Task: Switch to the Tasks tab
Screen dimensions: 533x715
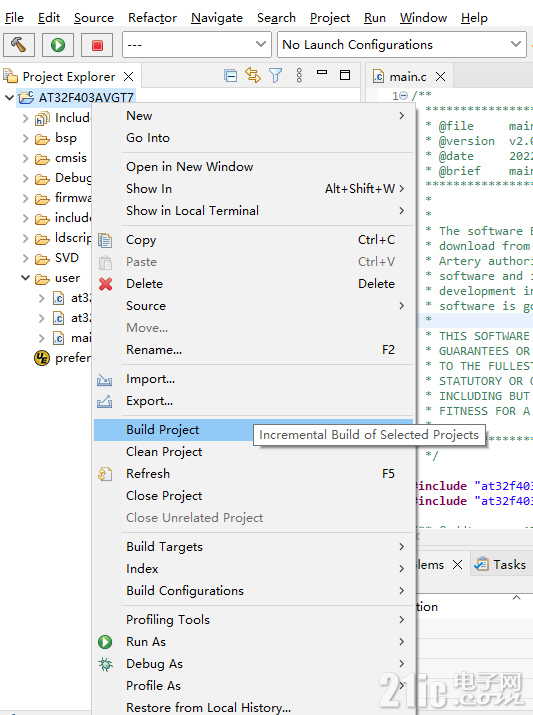Action: pos(501,565)
